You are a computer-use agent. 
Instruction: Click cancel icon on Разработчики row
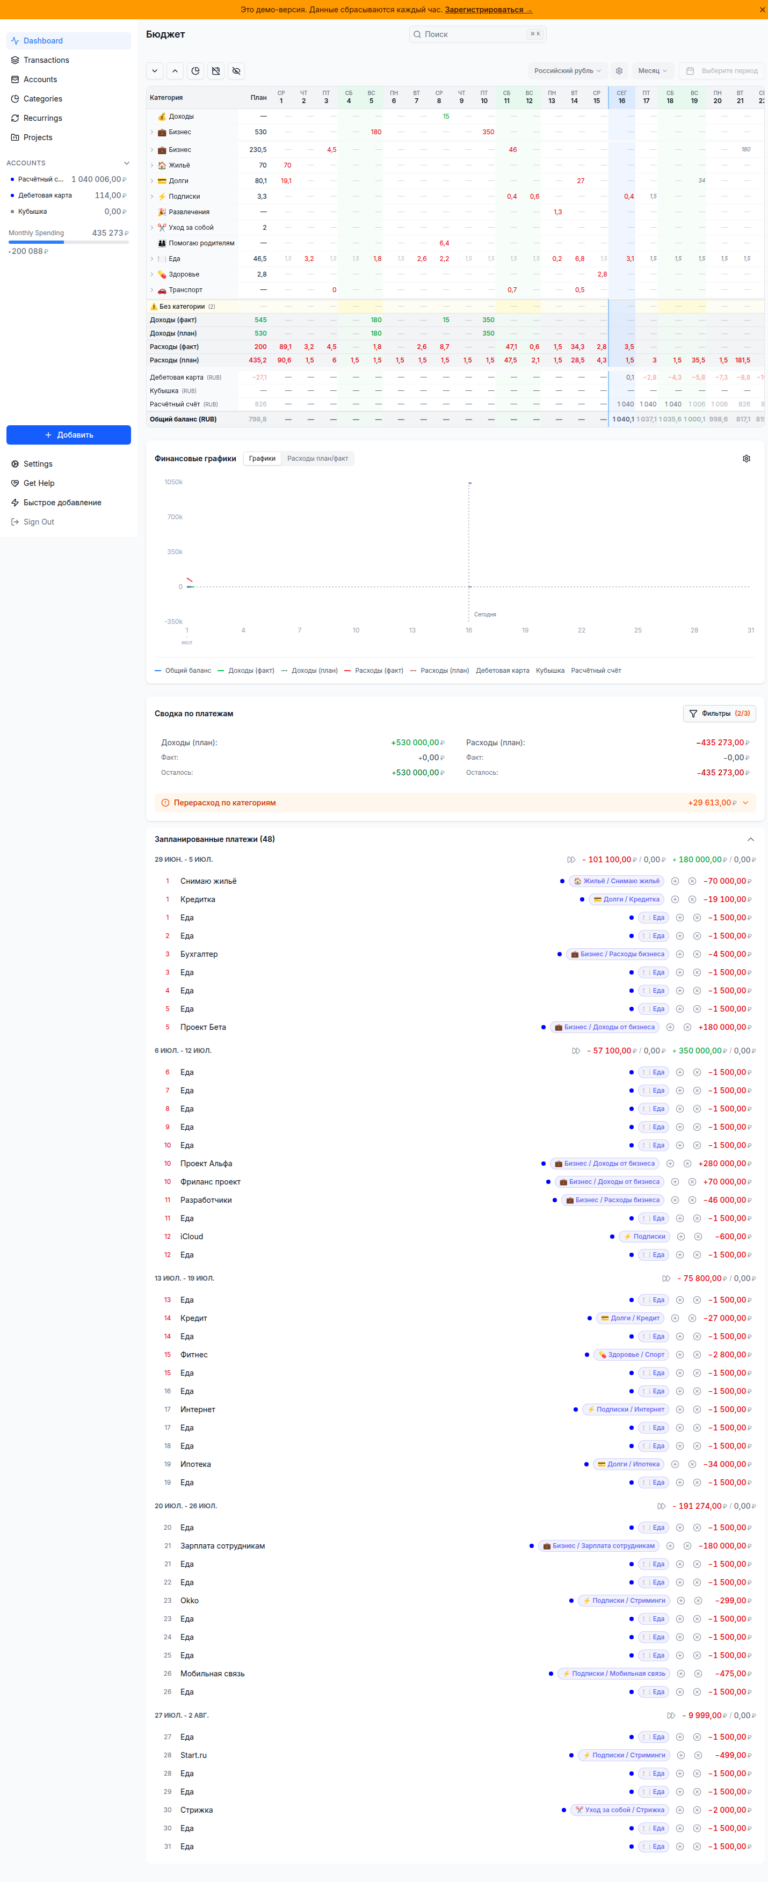692,1200
